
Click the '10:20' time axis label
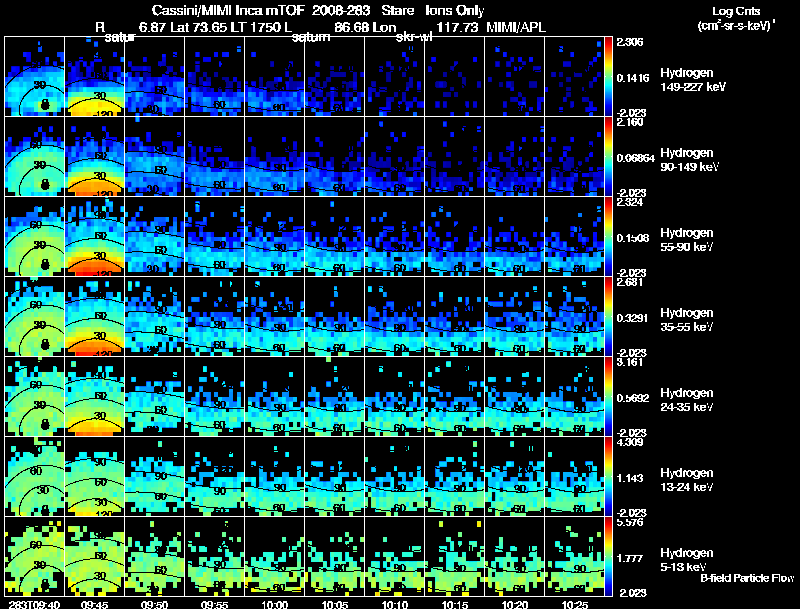[515, 604]
